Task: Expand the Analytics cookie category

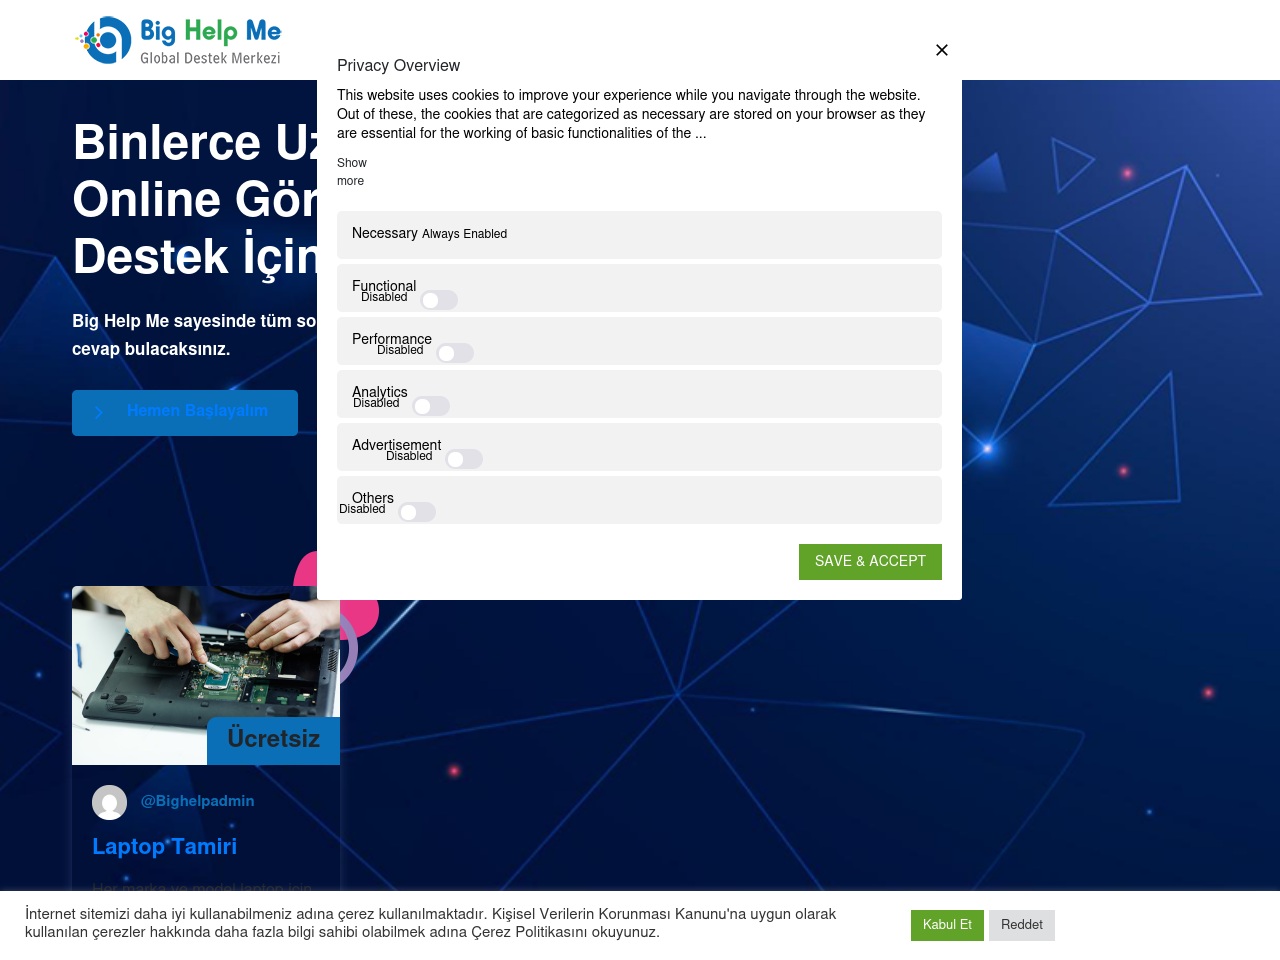Action: [x=380, y=391]
